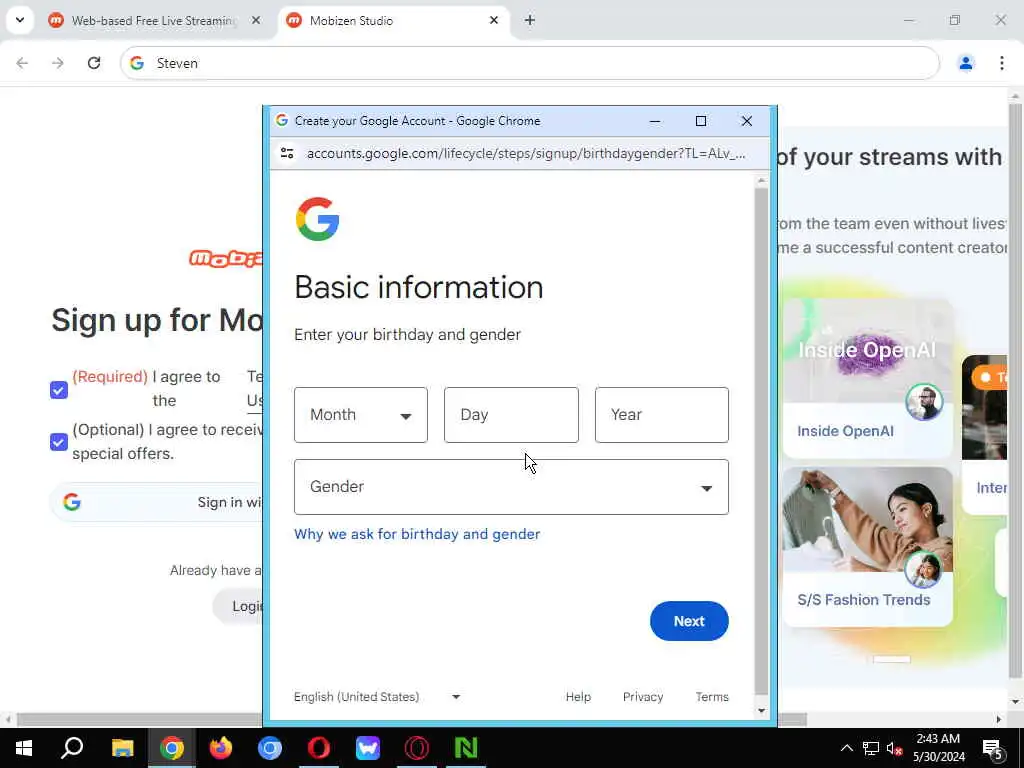
Task: Click the blue Chromium taskbar icon
Action: 270,748
